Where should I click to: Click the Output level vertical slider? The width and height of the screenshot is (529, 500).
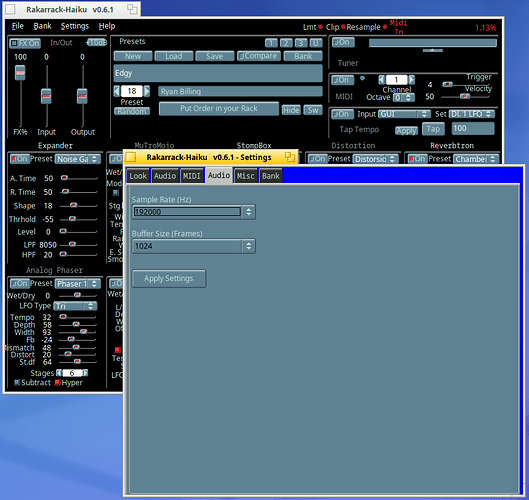82,96
